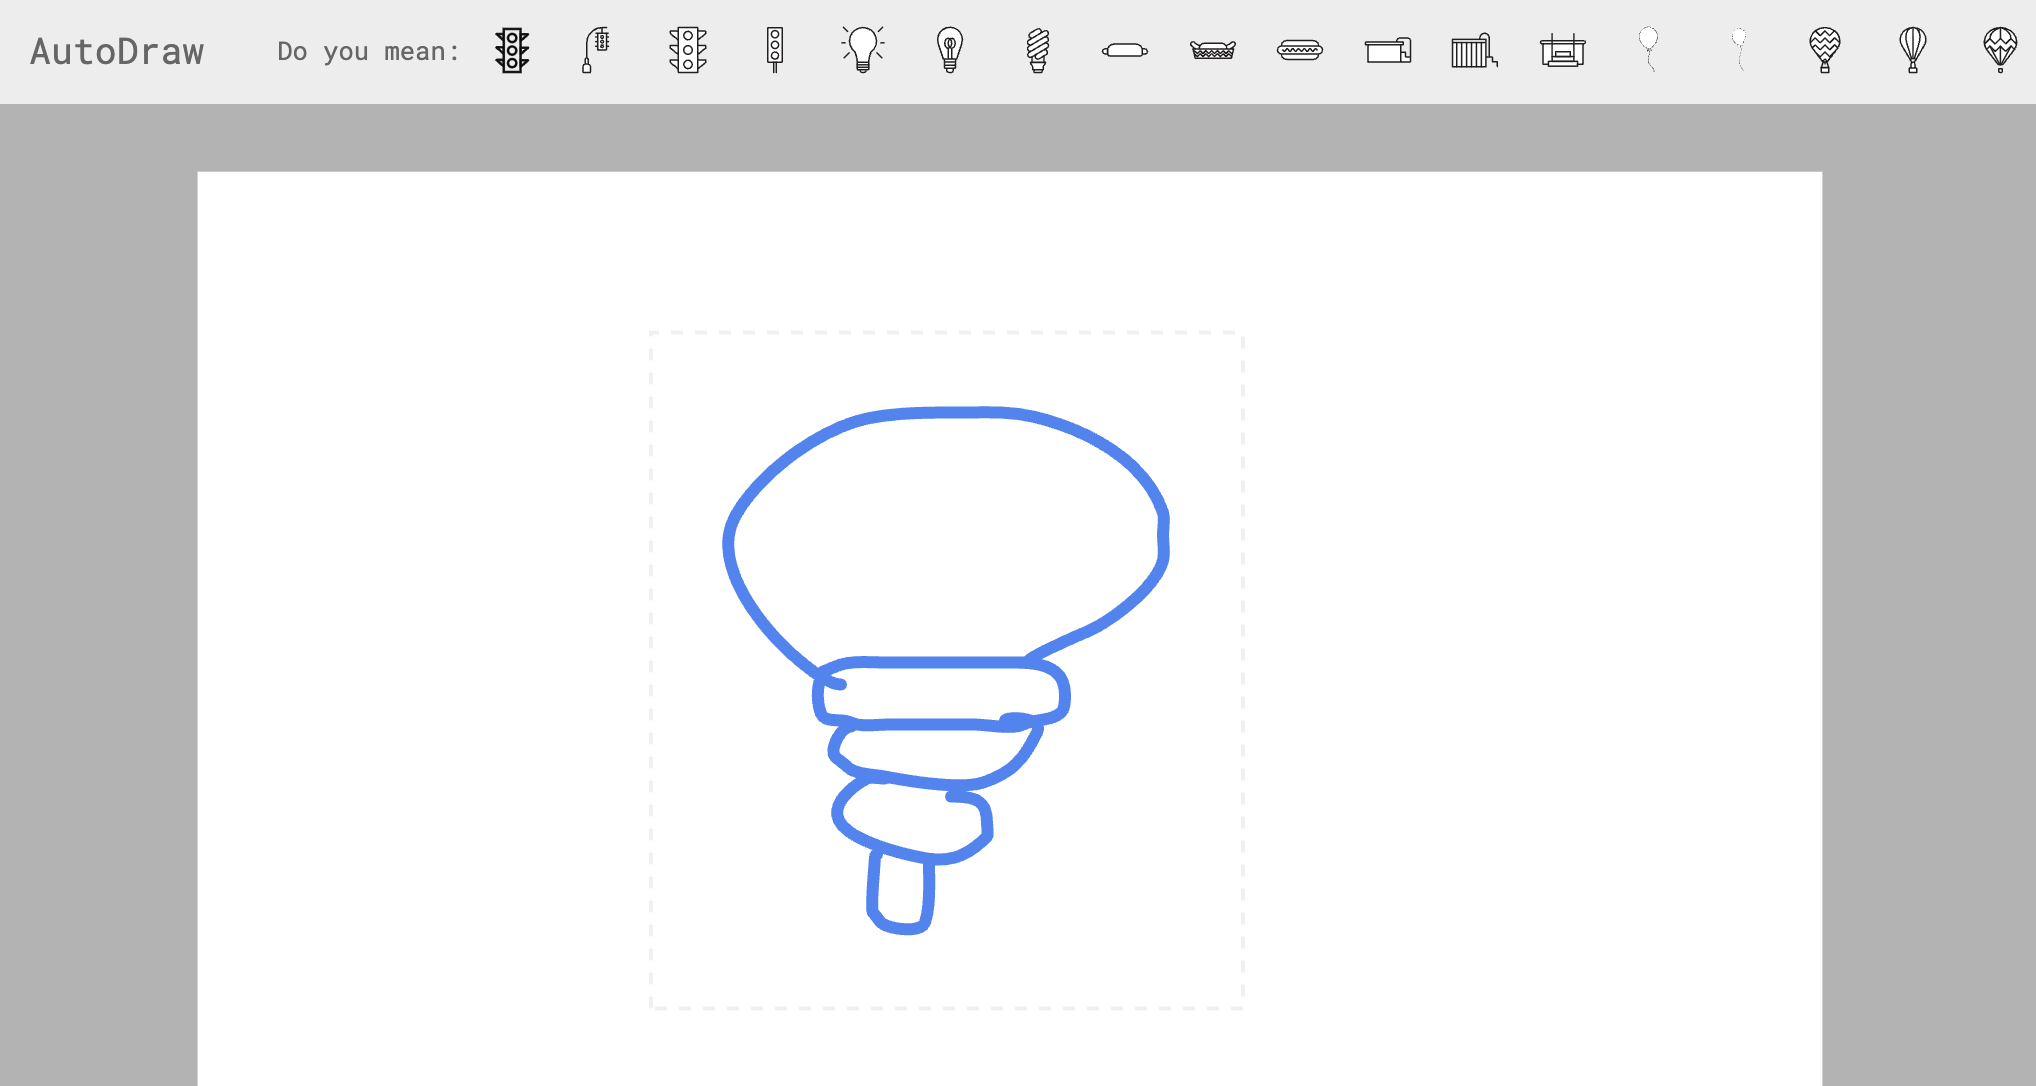Choose the boxing ring style suggestion
Viewport: 2036px width, 1086px height.
1562,50
